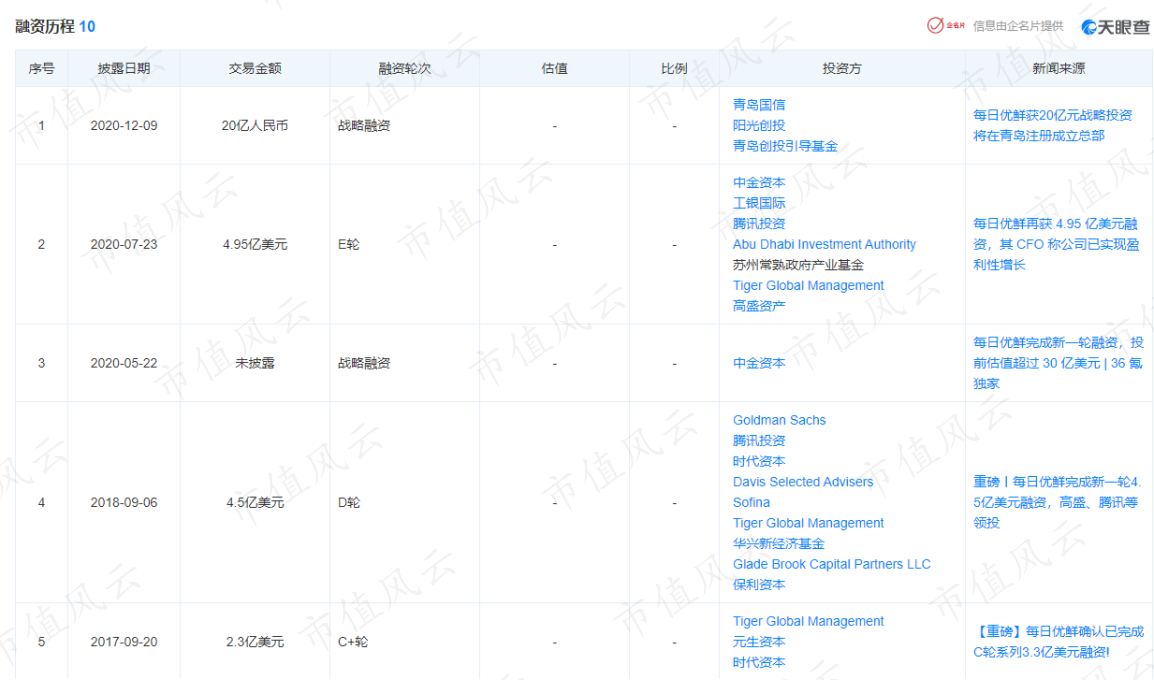Screen dimensions: 1154x680
Task: Open Tiger Global Management in D轮 row
Action: click(808, 523)
